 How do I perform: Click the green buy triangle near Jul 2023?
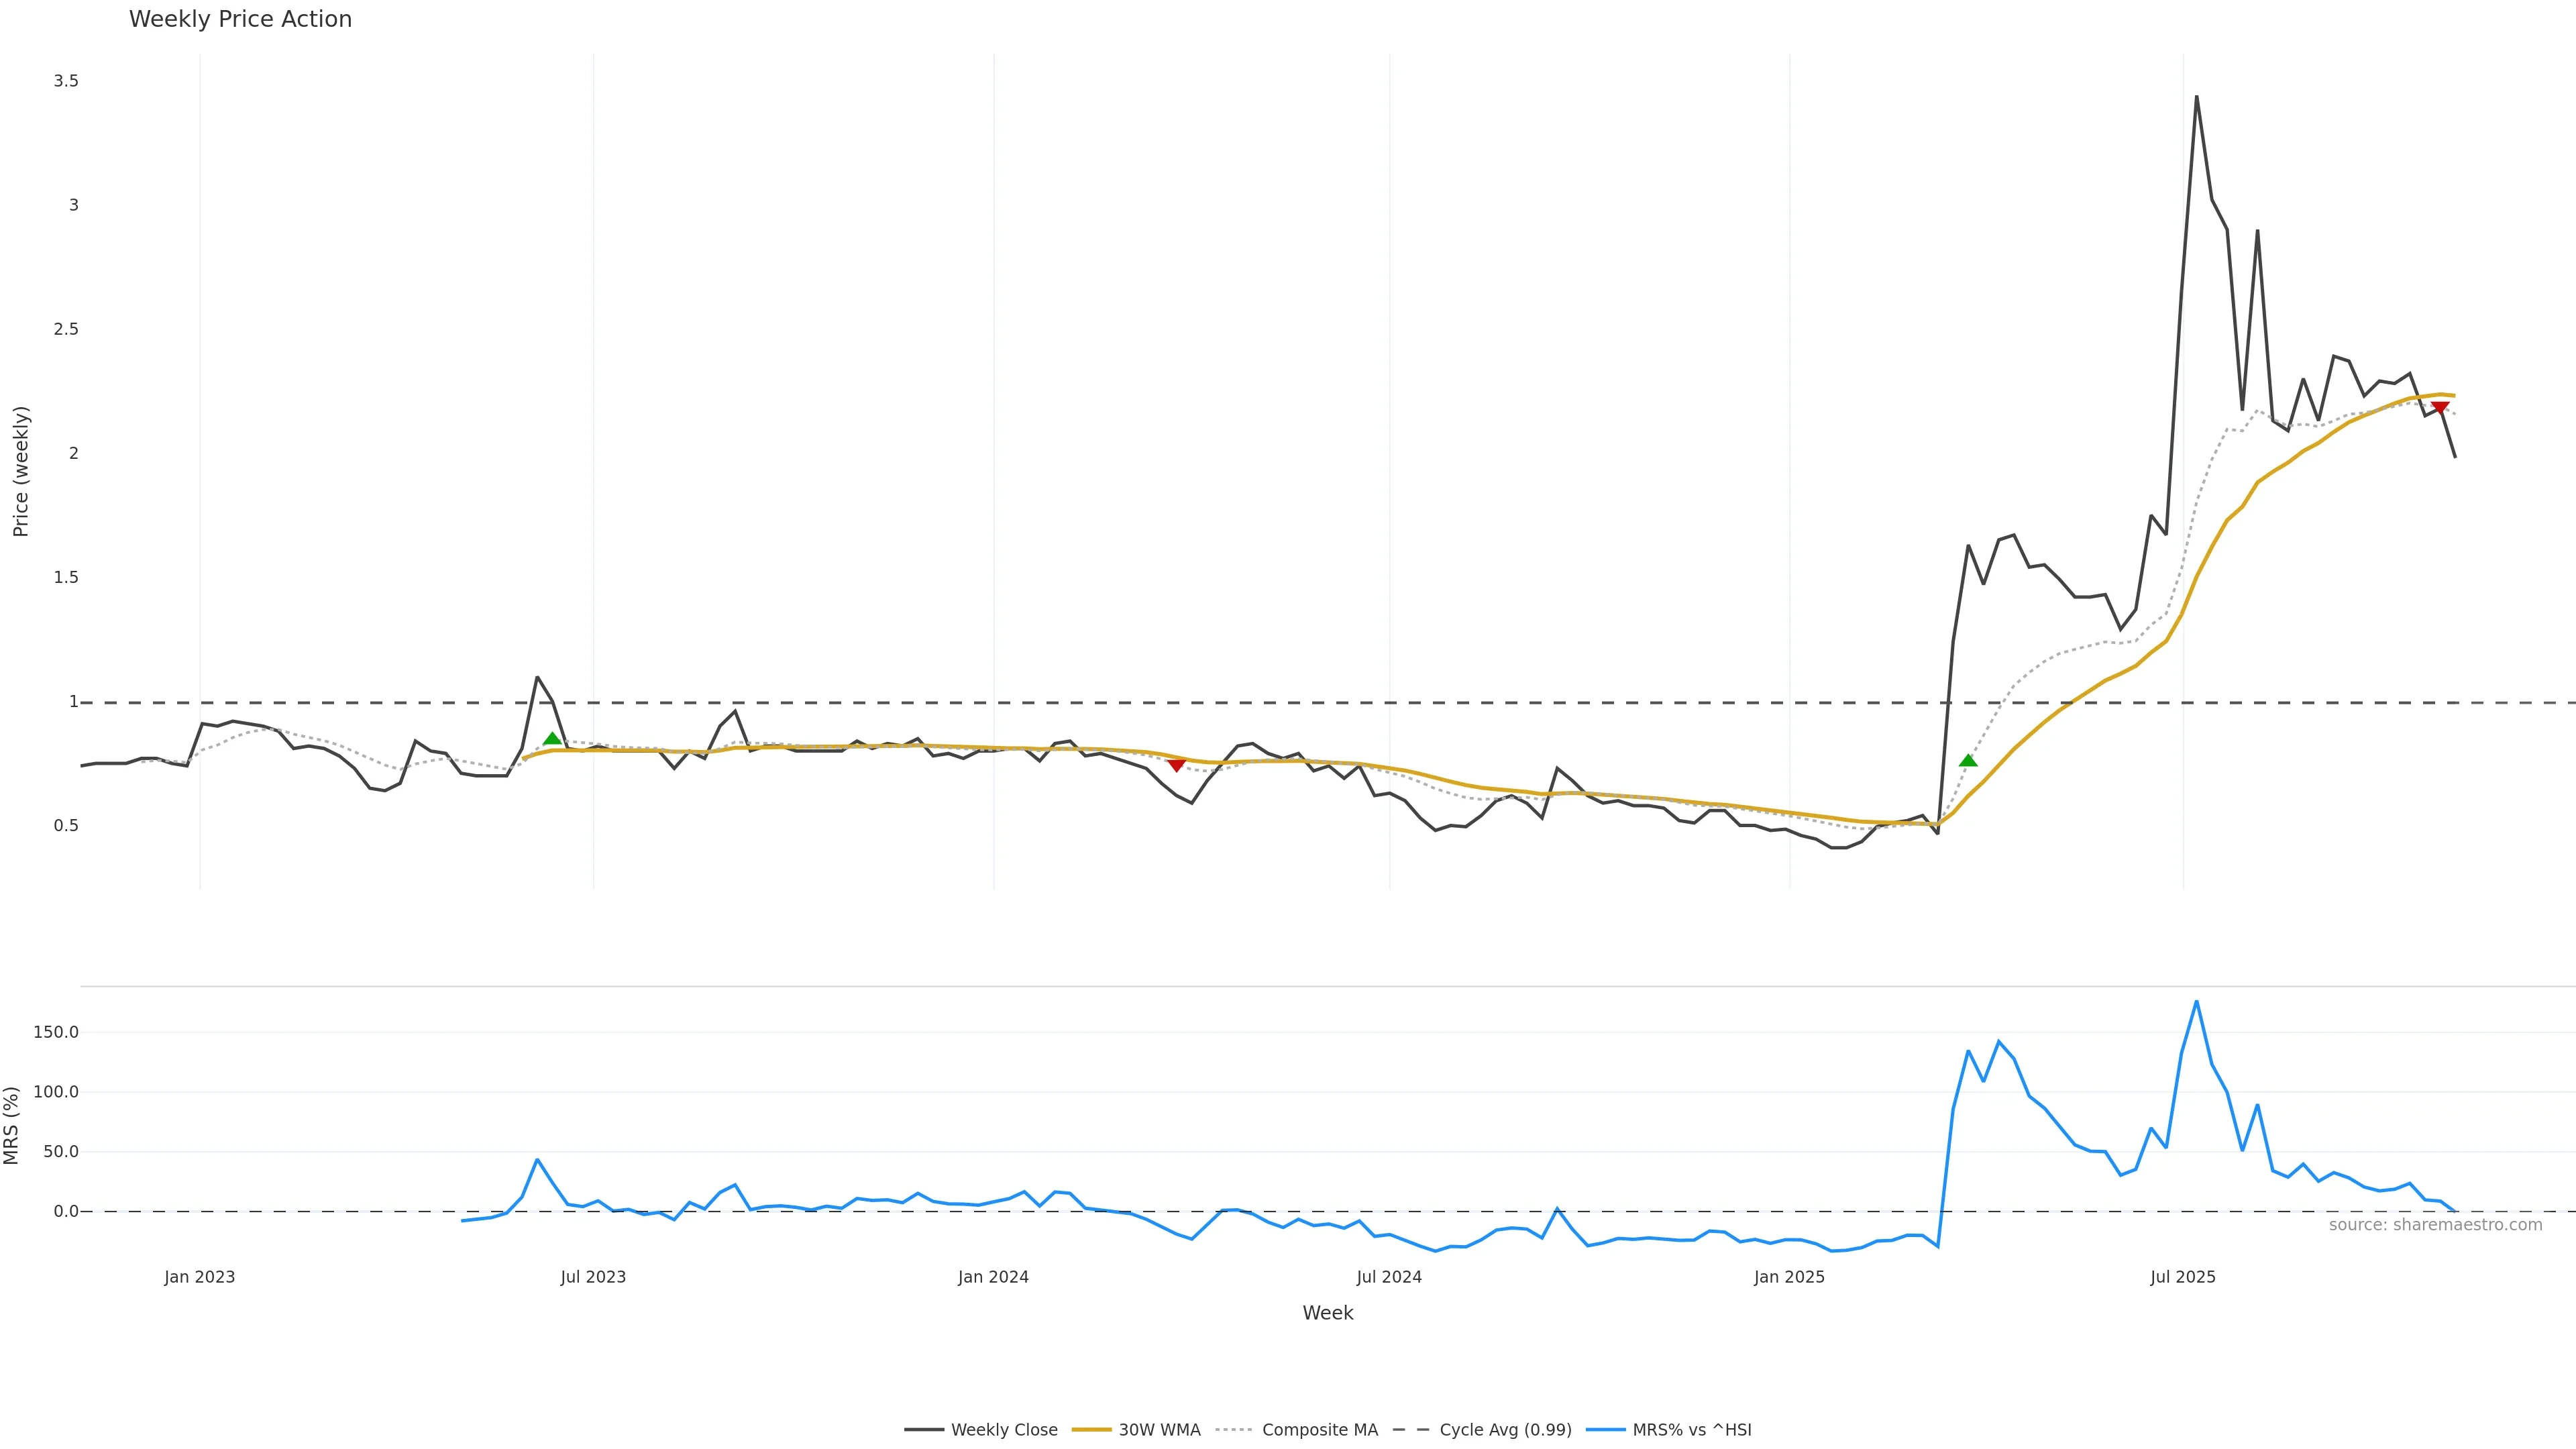(552, 739)
